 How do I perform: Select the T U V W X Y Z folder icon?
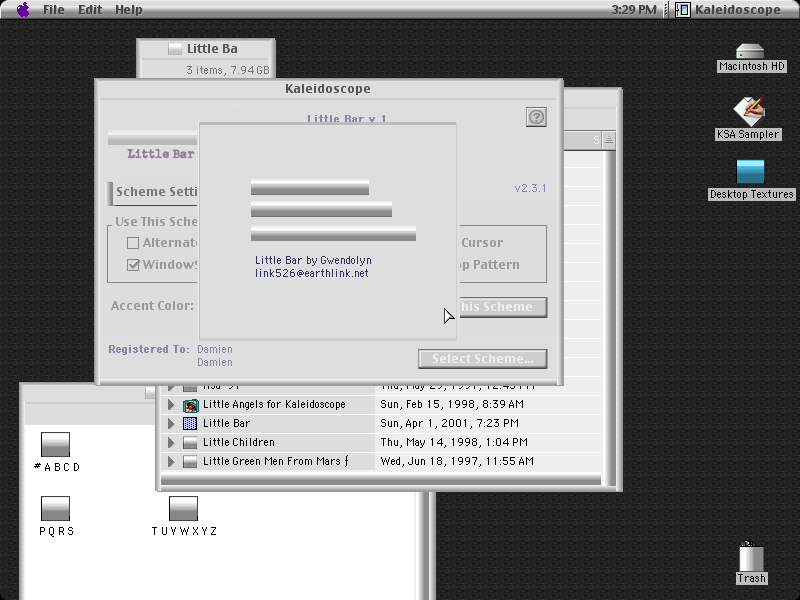[x=183, y=509]
